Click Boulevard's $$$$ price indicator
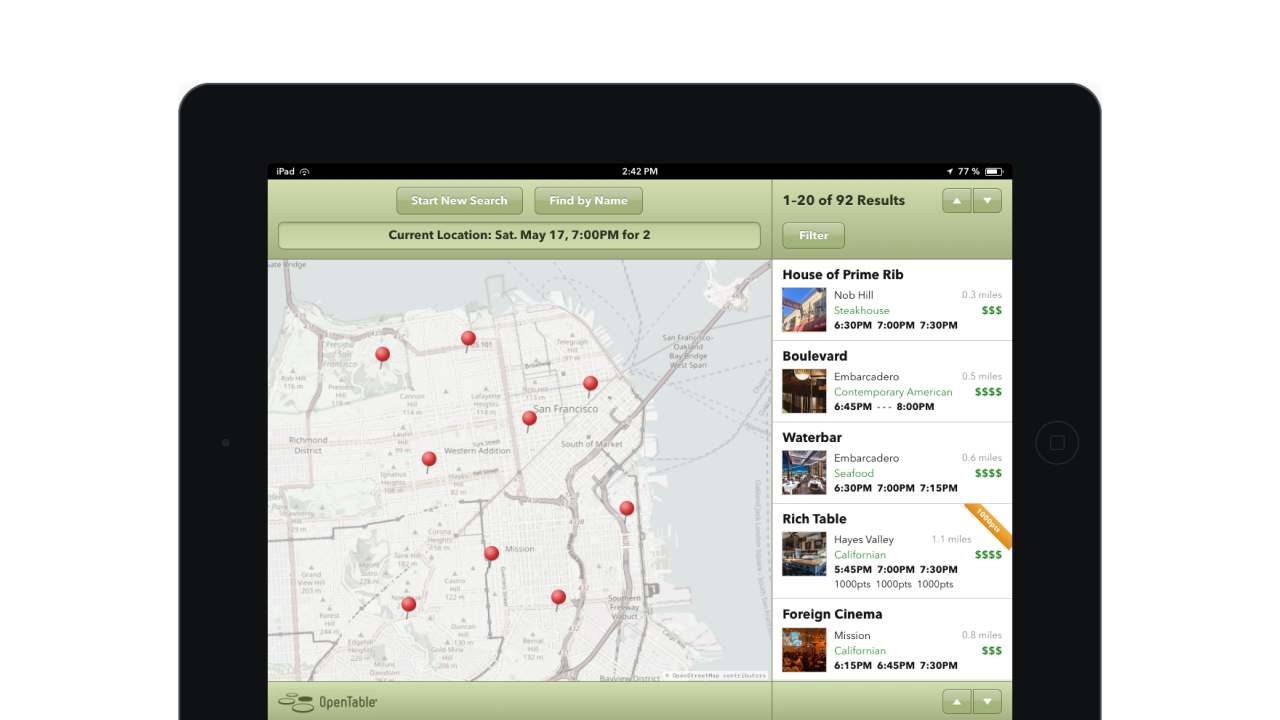 click(x=988, y=392)
